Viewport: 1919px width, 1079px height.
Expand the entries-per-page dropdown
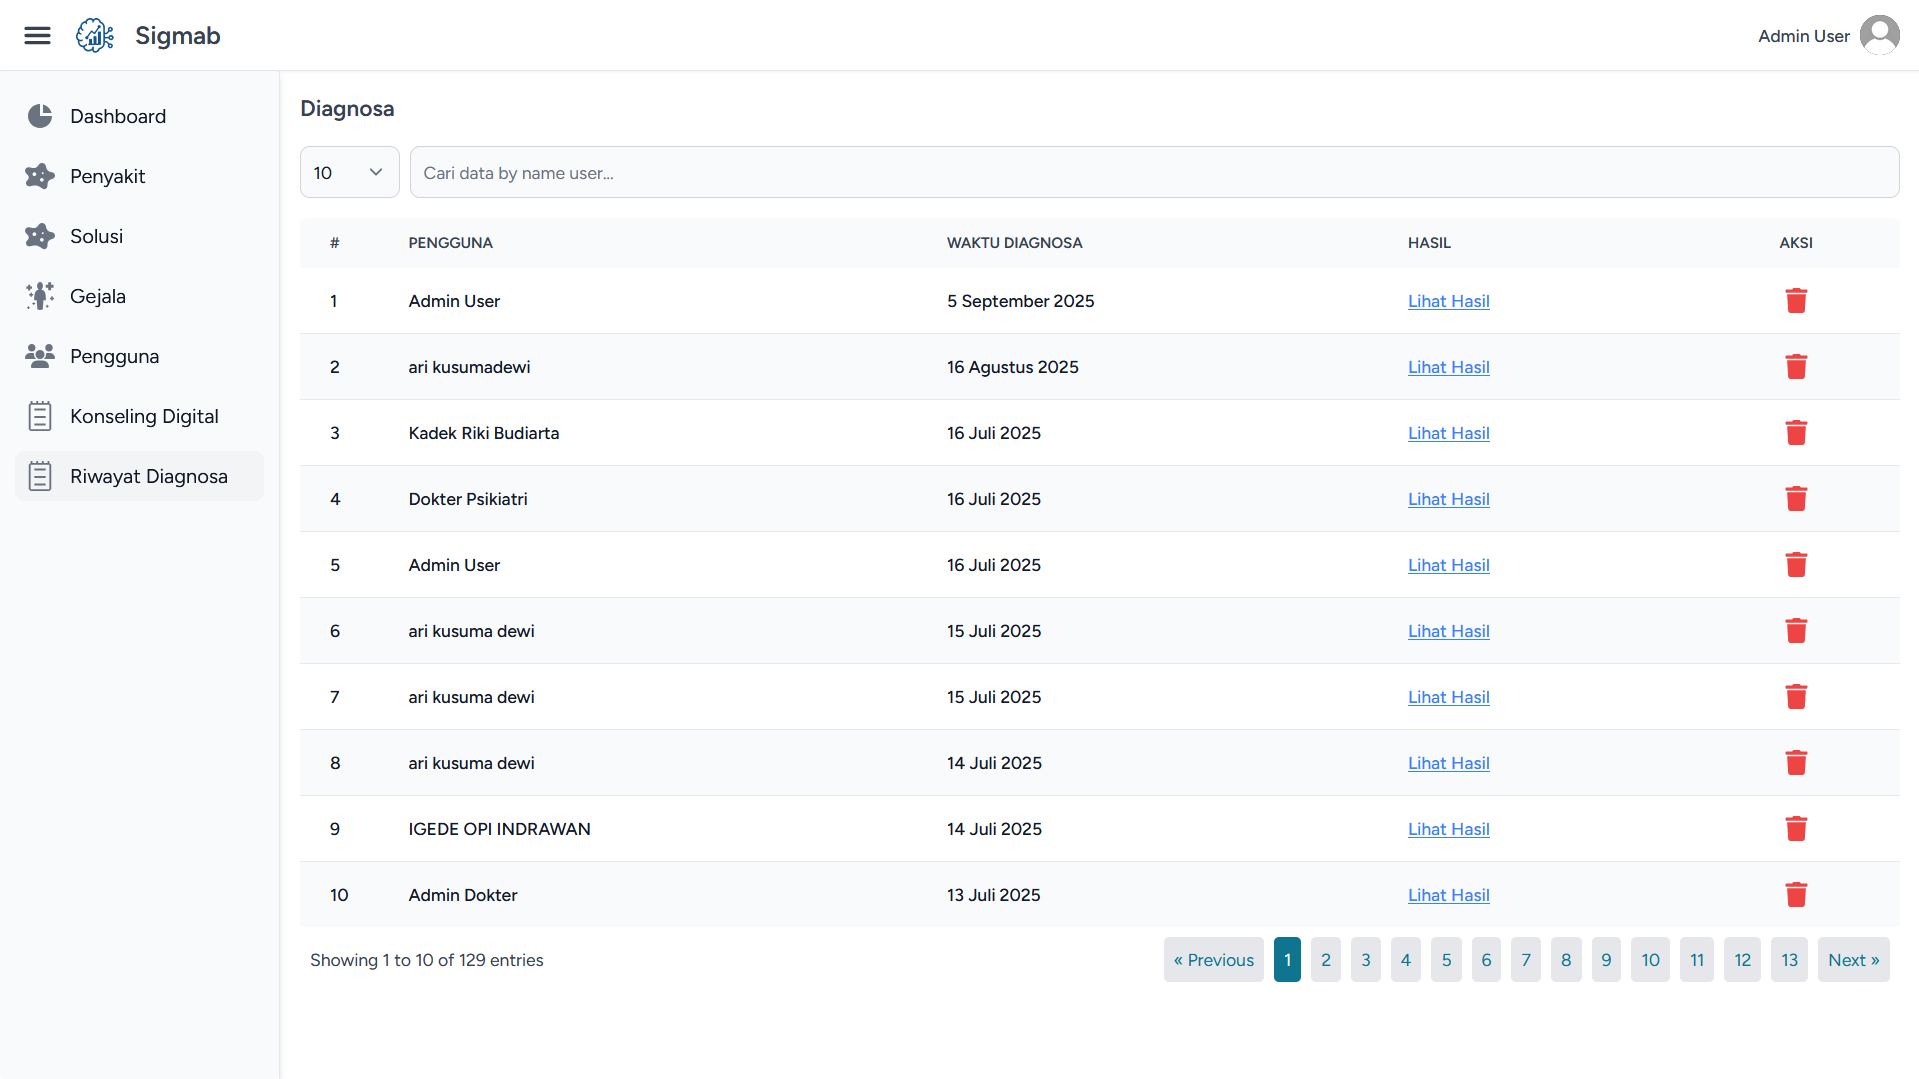349,173
